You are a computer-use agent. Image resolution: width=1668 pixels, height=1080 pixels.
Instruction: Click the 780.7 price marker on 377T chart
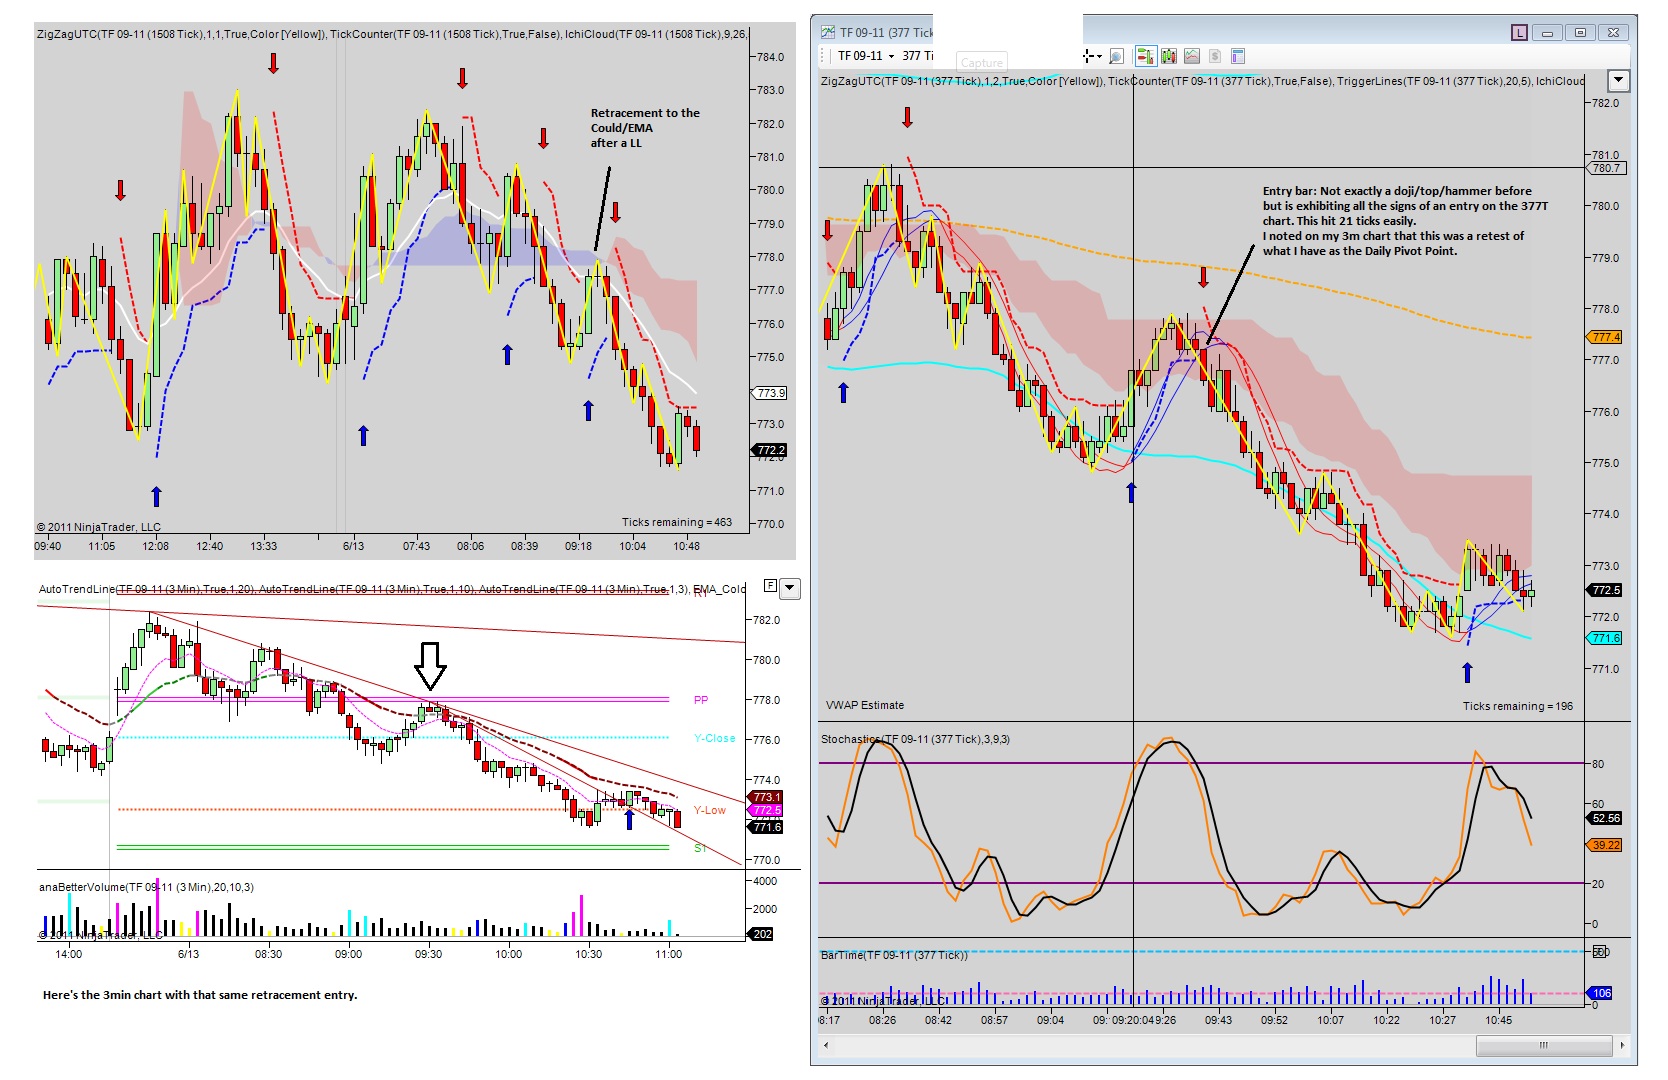tap(1606, 168)
